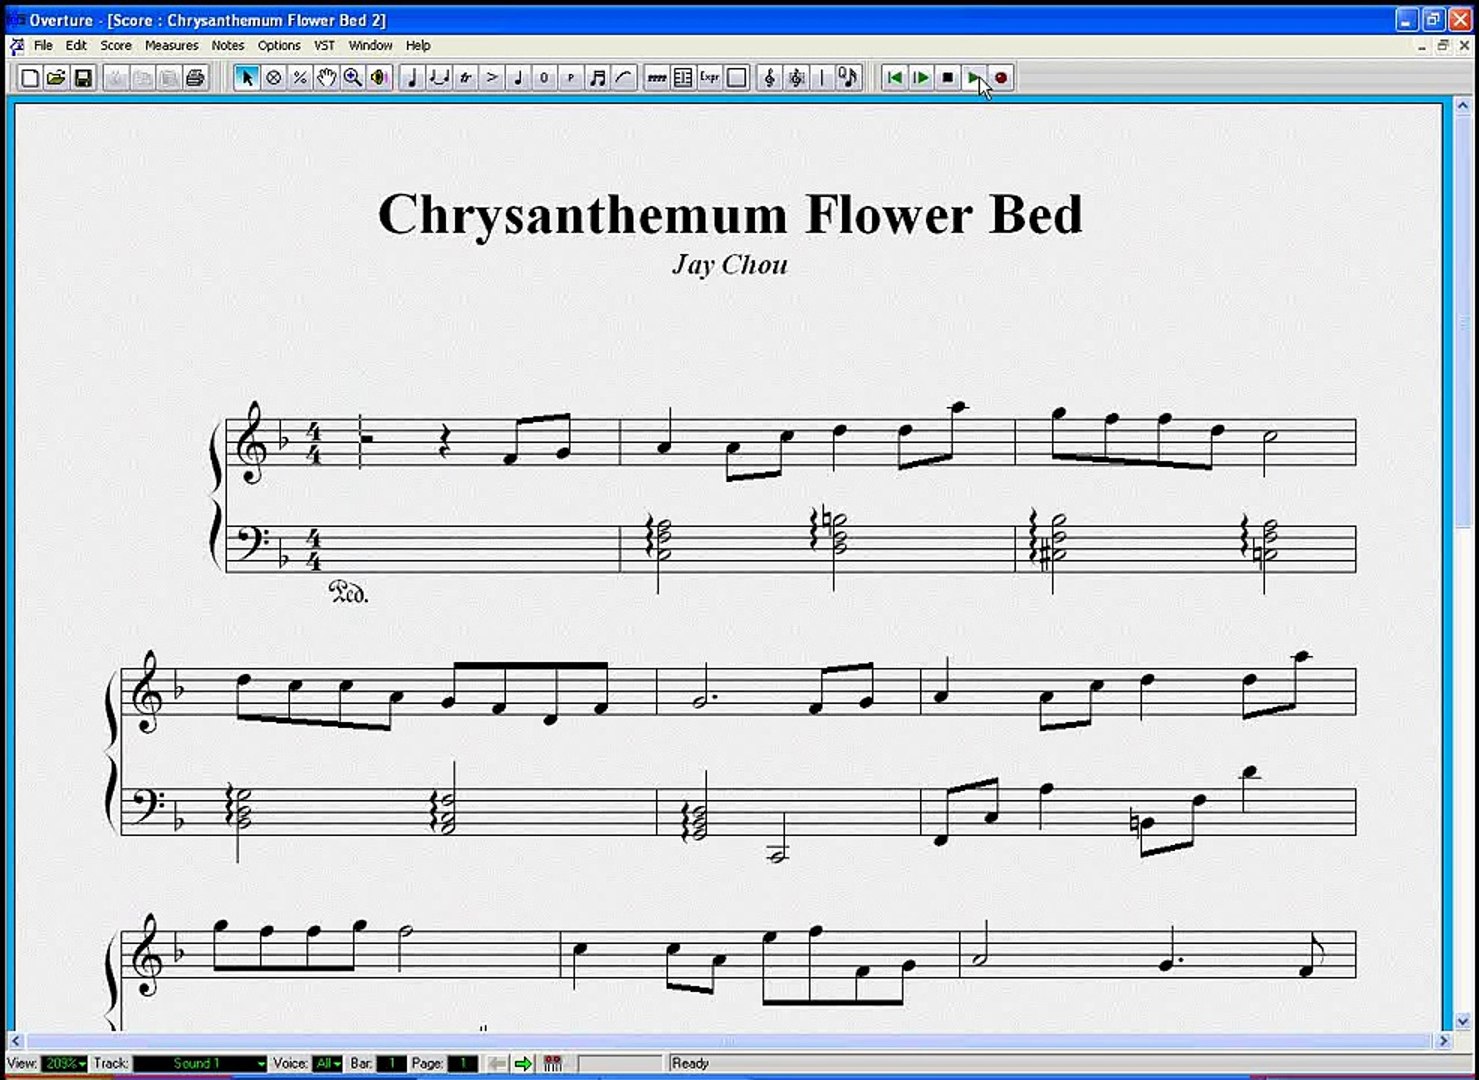Print the score using printer icon
The image size is (1479, 1080).
(x=195, y=78)
